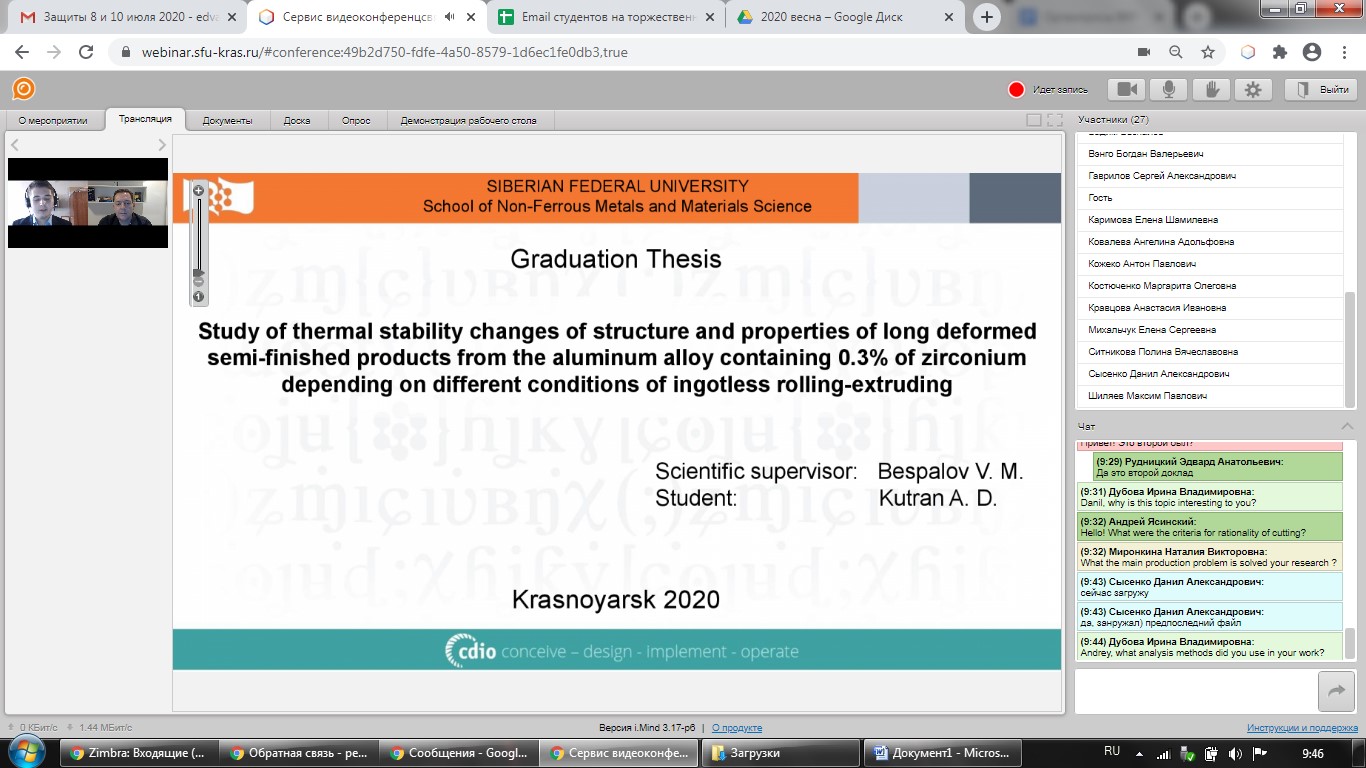The image size is (1366, 768).
Task: Click Андрей Ясинский's 9:32 chat message
Action: coord(1210,527)
